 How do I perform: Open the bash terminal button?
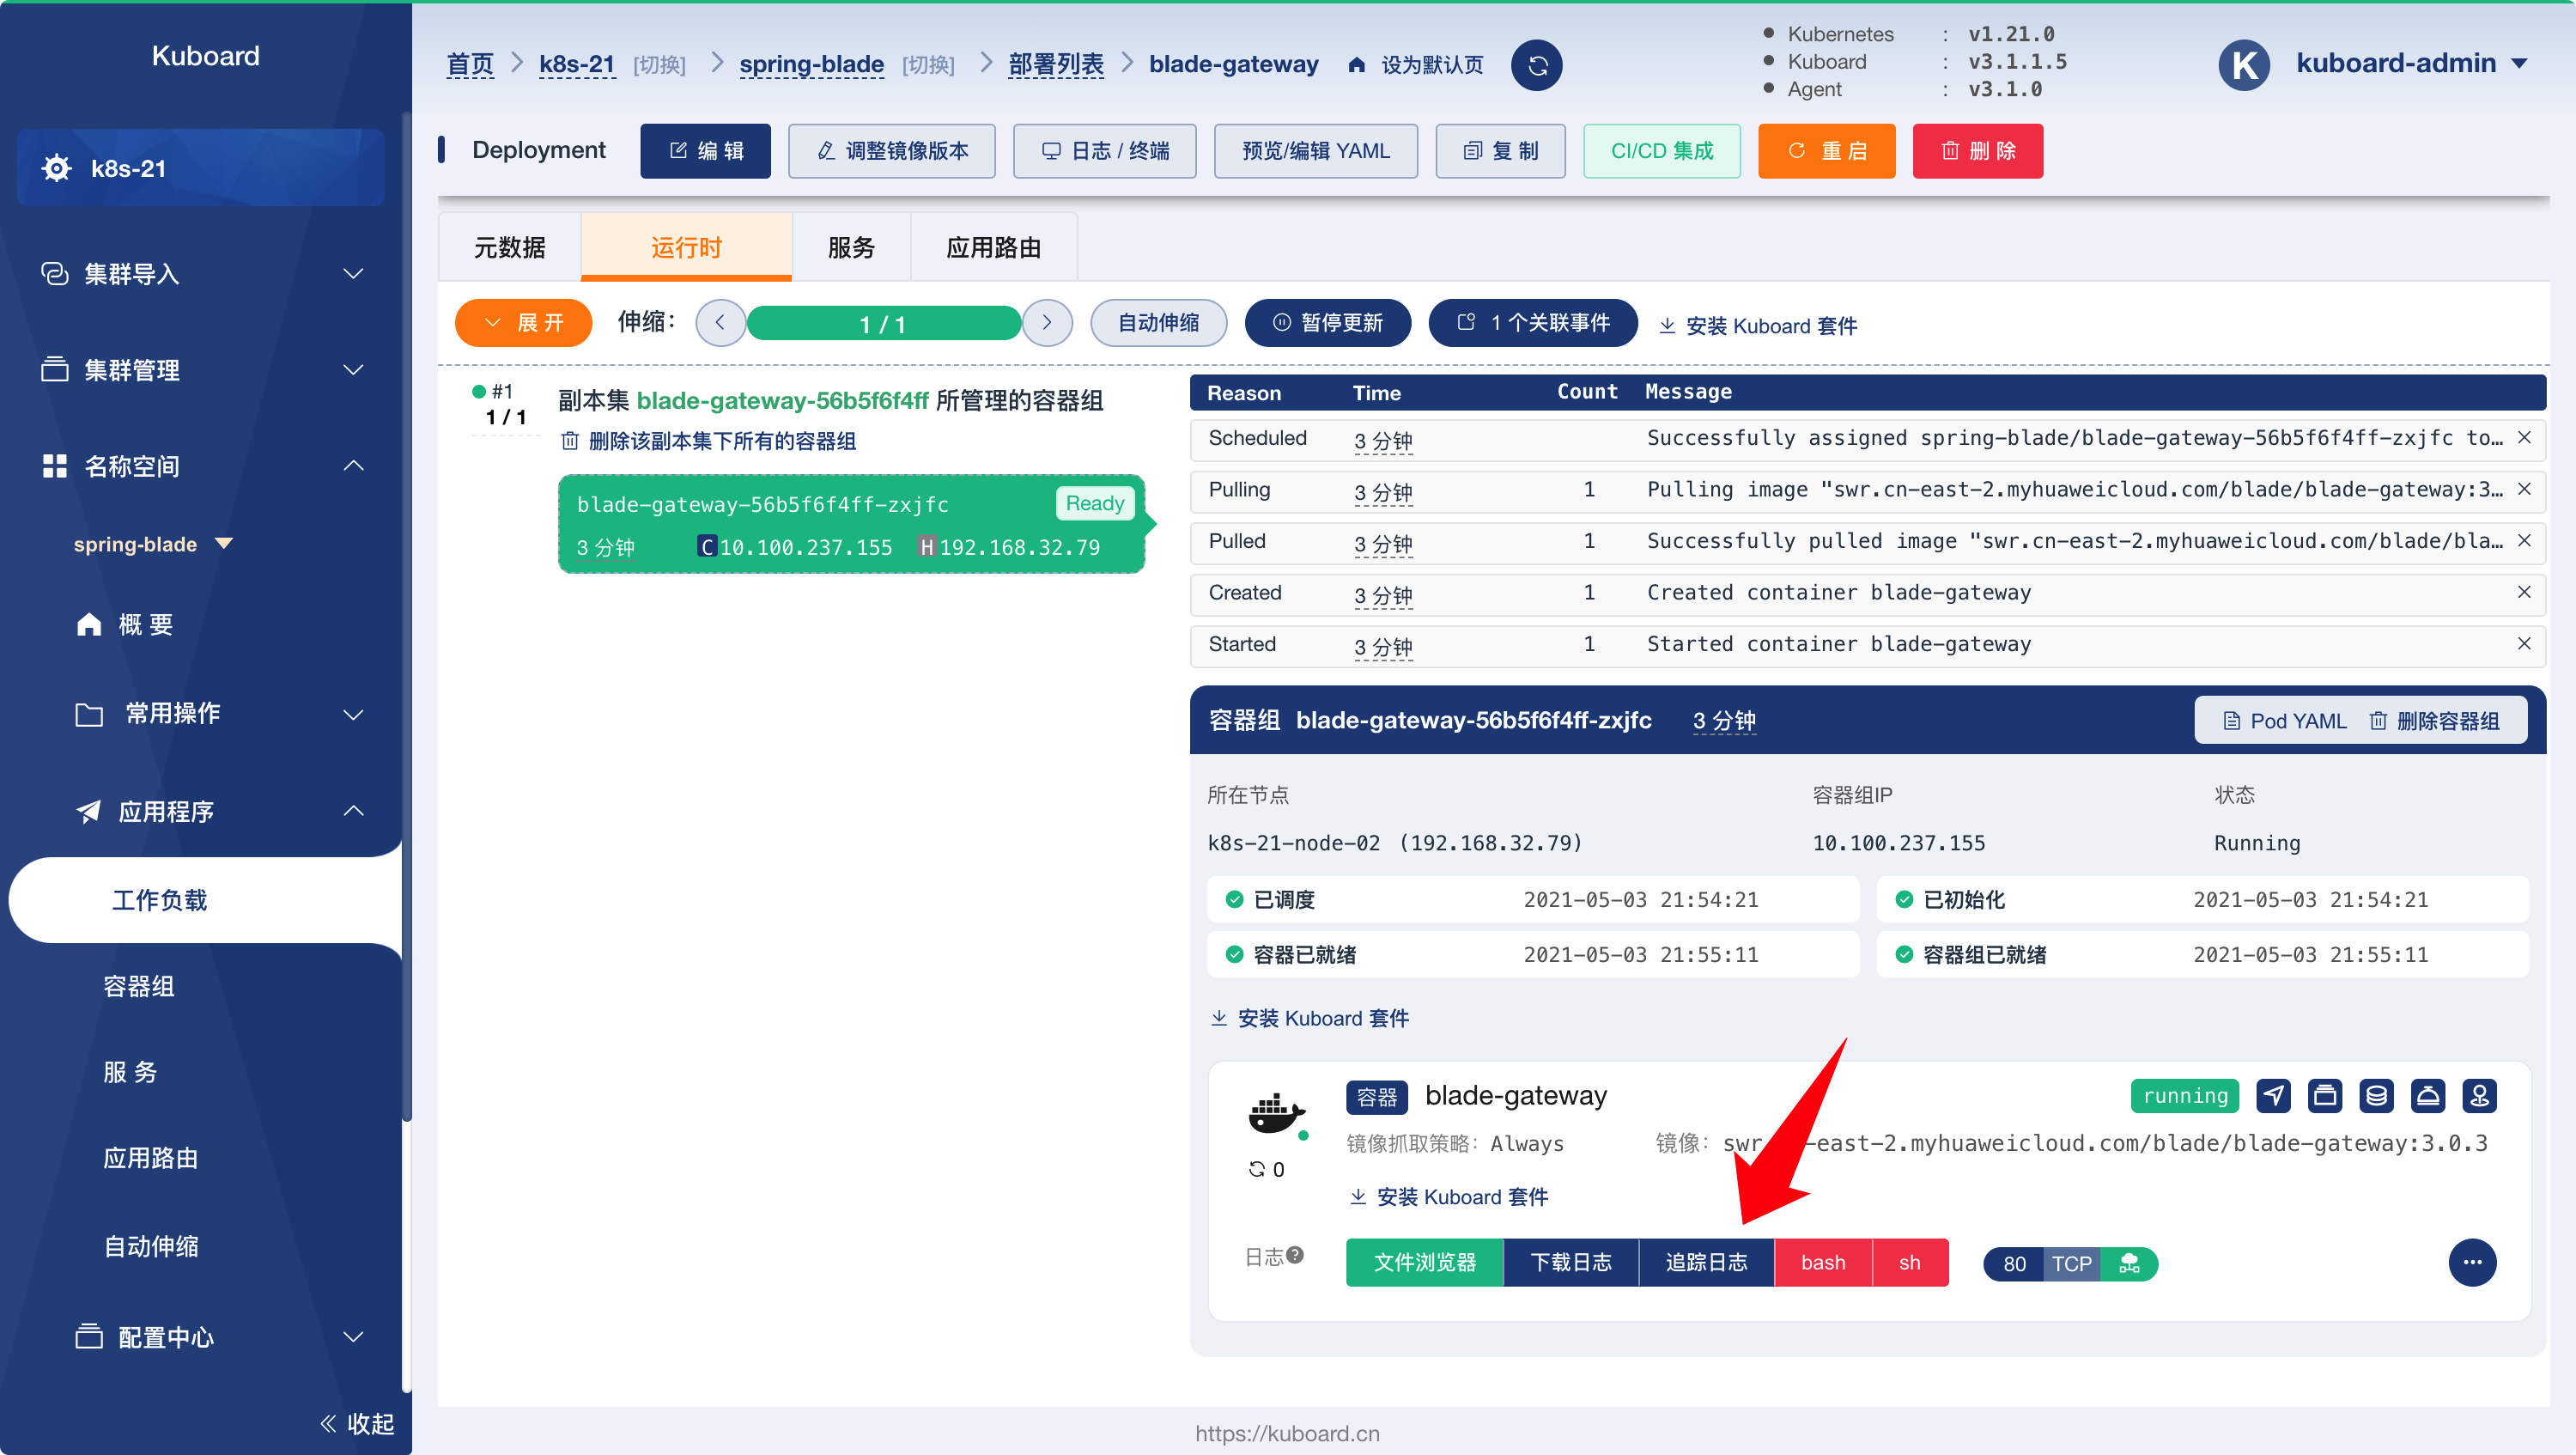tap(1823, 1262)
